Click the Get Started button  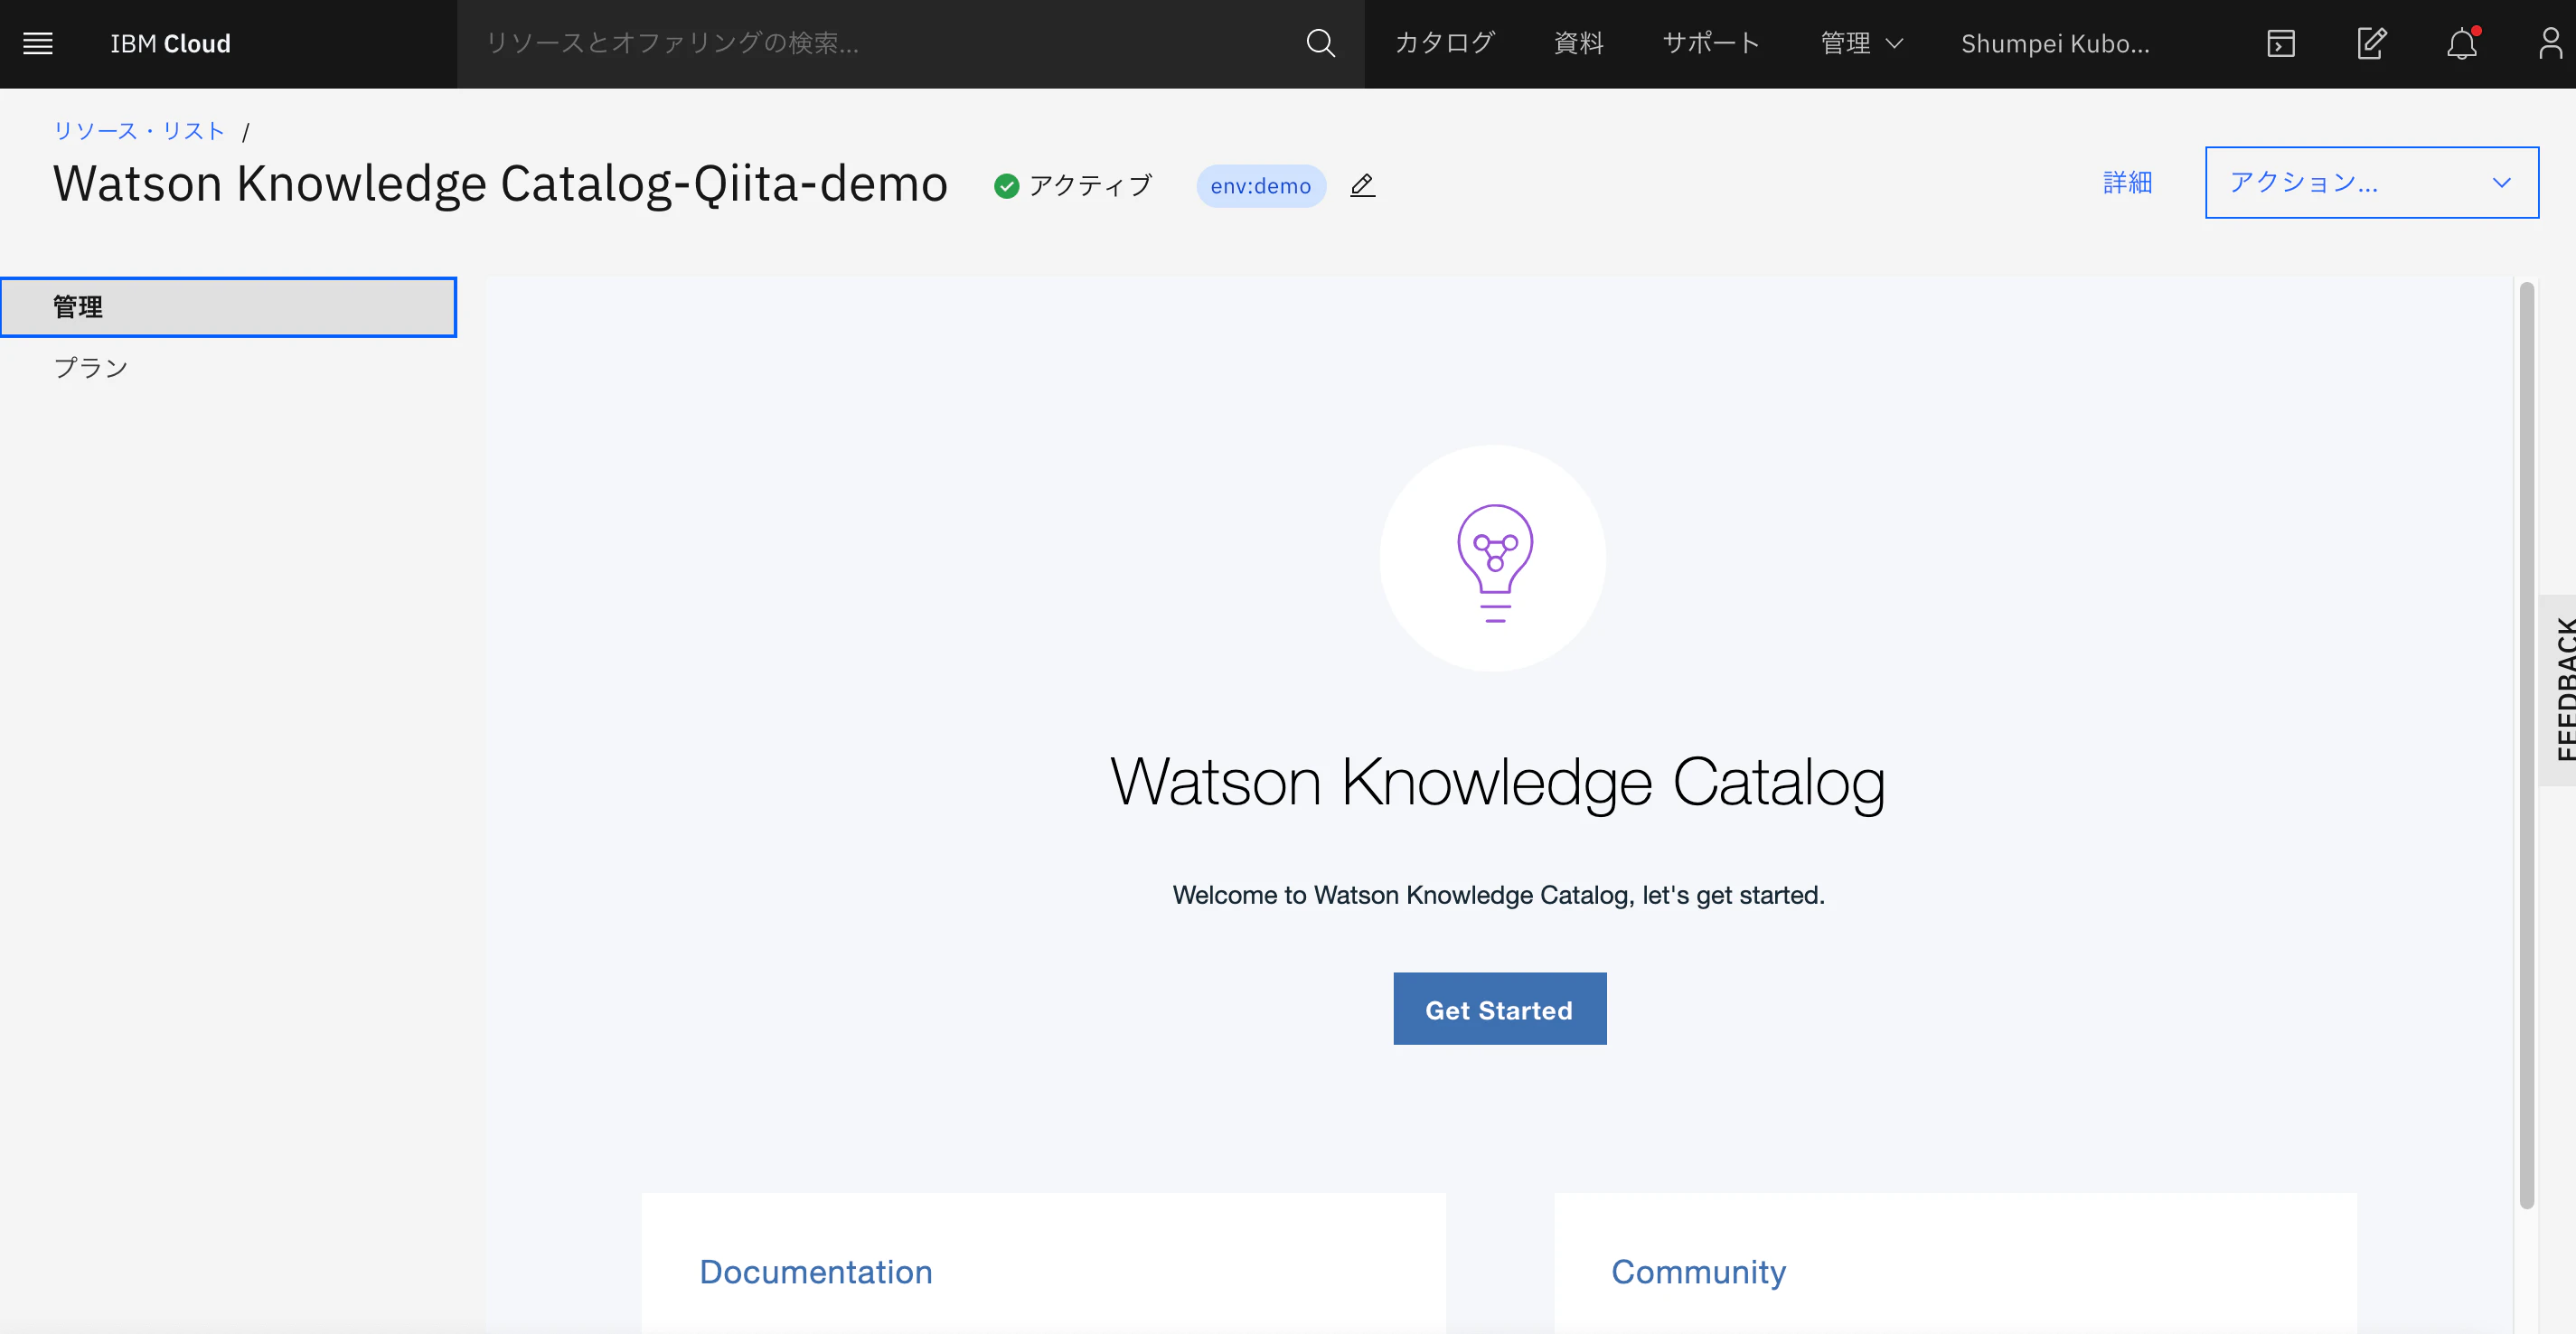click(1500, 1009)
